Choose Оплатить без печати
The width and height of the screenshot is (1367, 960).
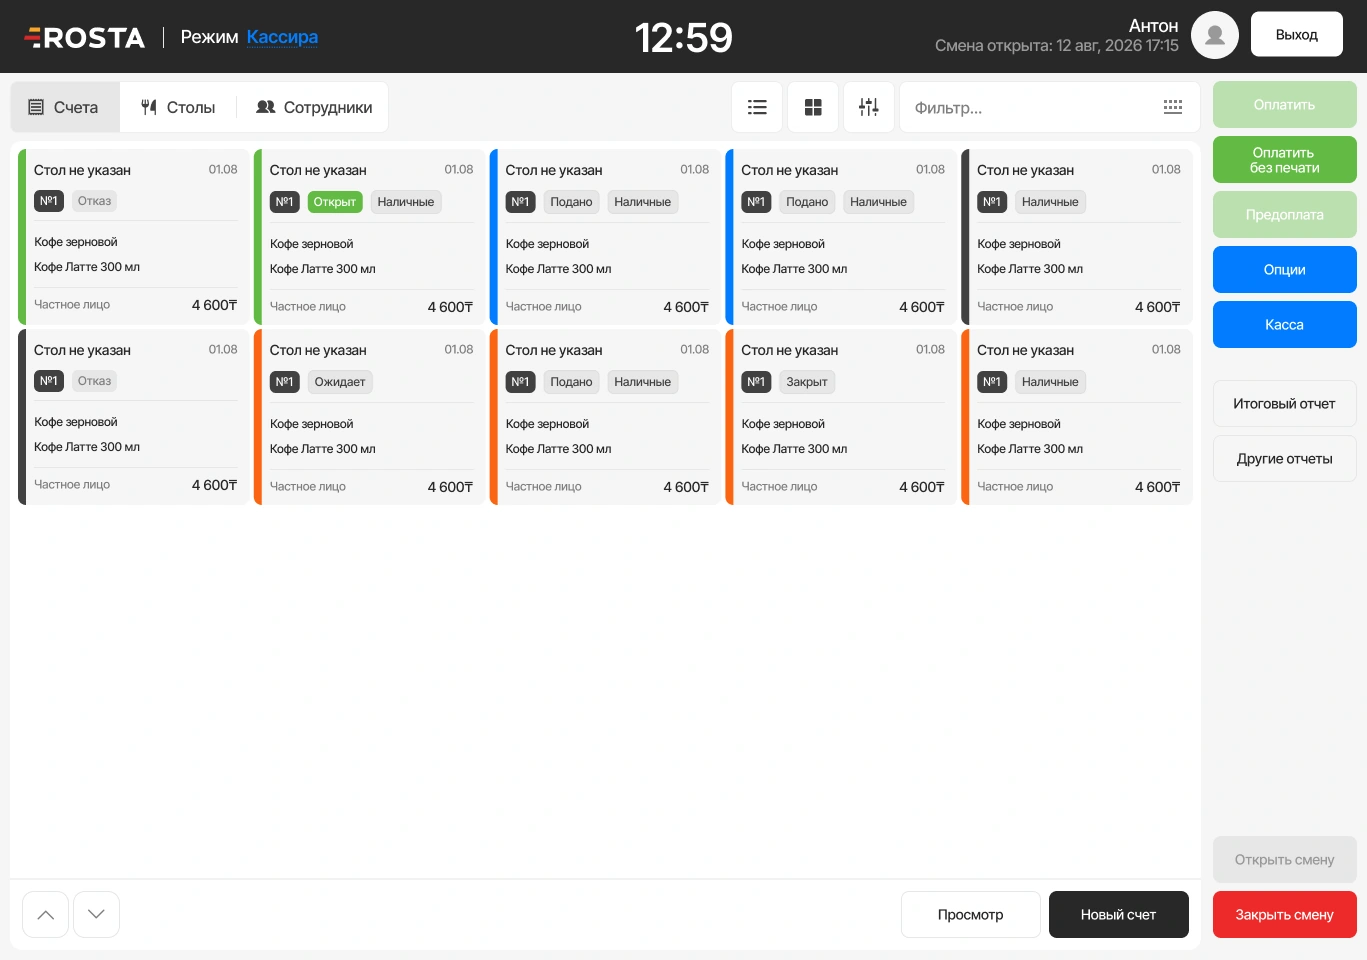pos(1285,160)
